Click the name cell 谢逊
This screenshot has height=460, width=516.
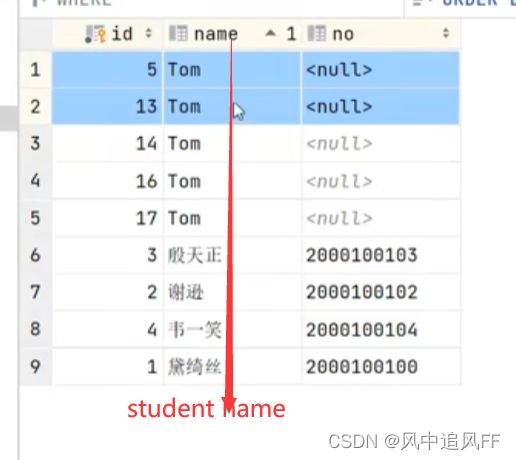pyautogui.click(x=232, y=292)
